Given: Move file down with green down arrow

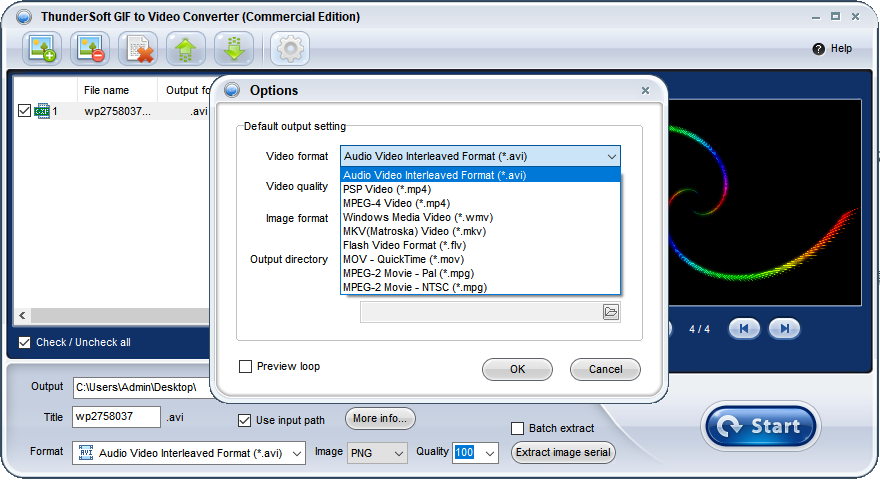Looking at the screenshot, I should click(234, 48).
